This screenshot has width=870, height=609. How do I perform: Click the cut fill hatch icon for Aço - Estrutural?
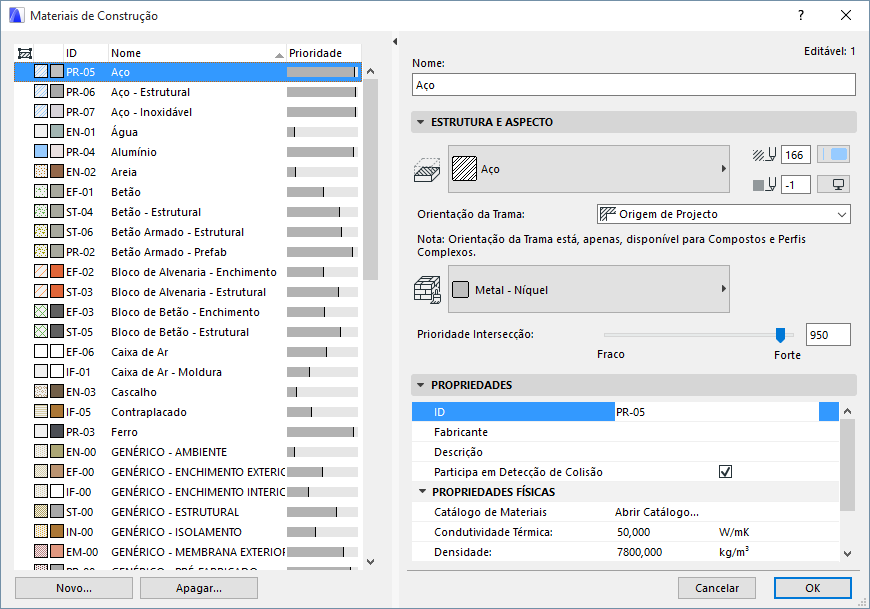(41, 92)
